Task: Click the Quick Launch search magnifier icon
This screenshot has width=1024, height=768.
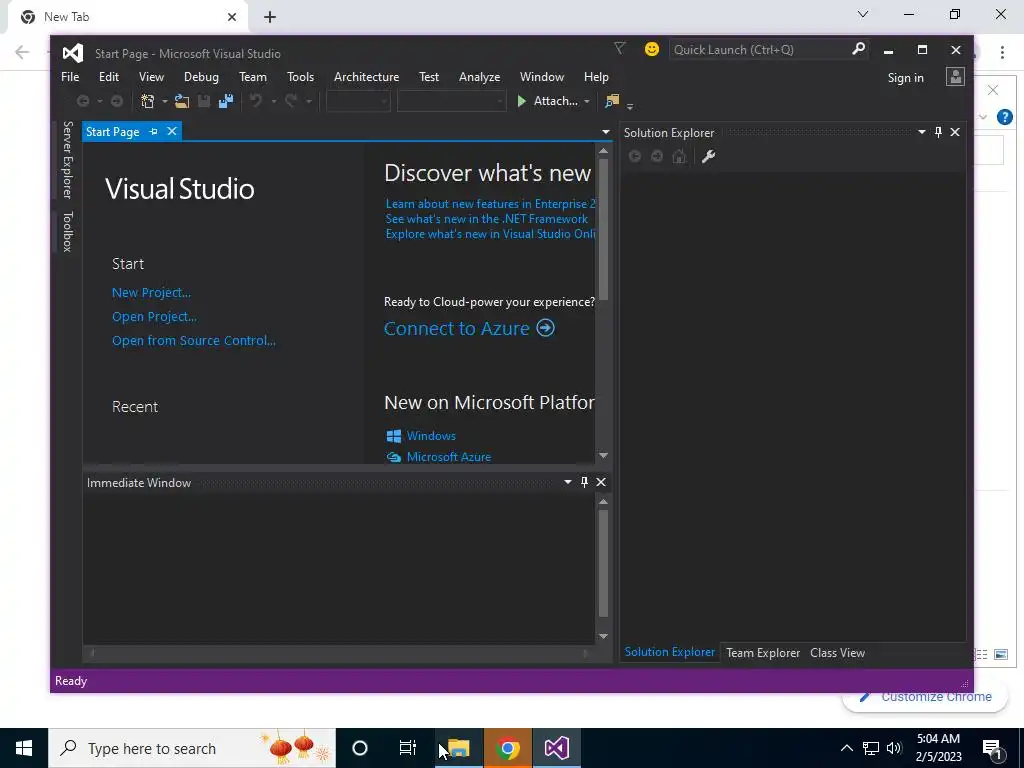Action: click(858, 49)
